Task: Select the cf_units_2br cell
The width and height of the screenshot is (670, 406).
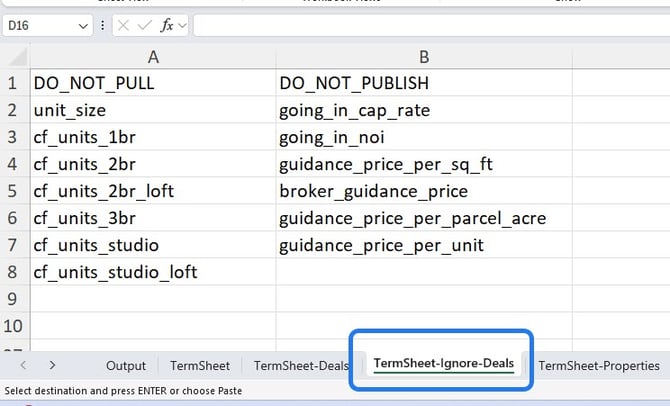Action: (153, 164)
